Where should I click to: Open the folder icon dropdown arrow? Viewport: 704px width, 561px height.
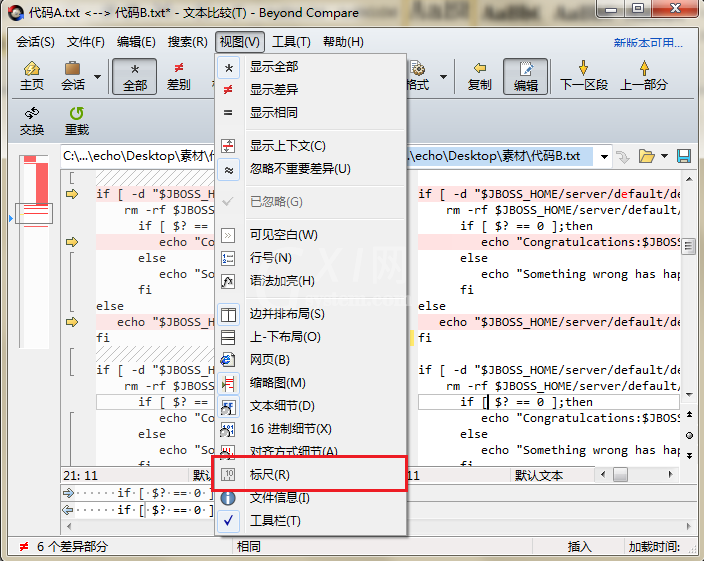(664, 156)
